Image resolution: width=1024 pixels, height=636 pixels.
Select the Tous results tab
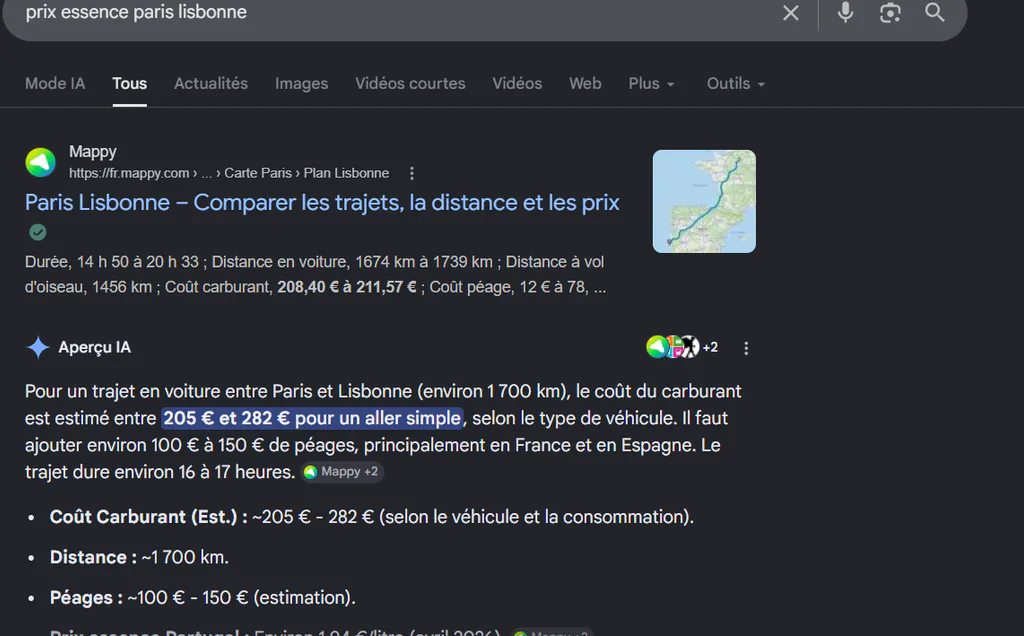click(129, 84)
